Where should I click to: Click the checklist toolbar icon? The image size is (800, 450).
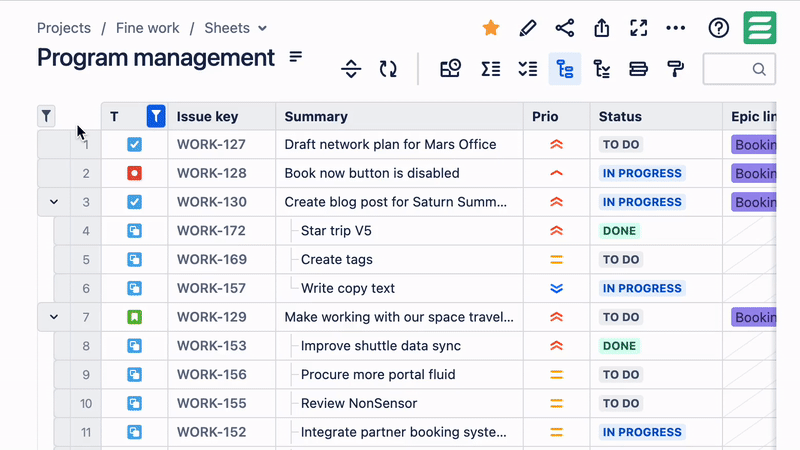[x=528, y=69]
